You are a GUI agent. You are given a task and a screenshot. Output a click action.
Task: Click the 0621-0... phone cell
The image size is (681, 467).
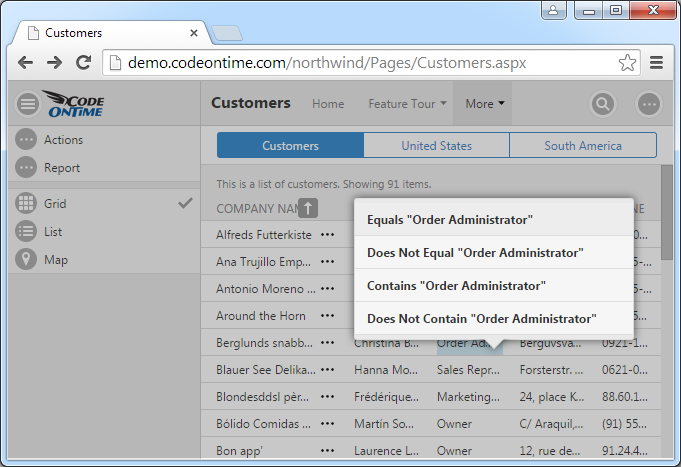point(625,370)
